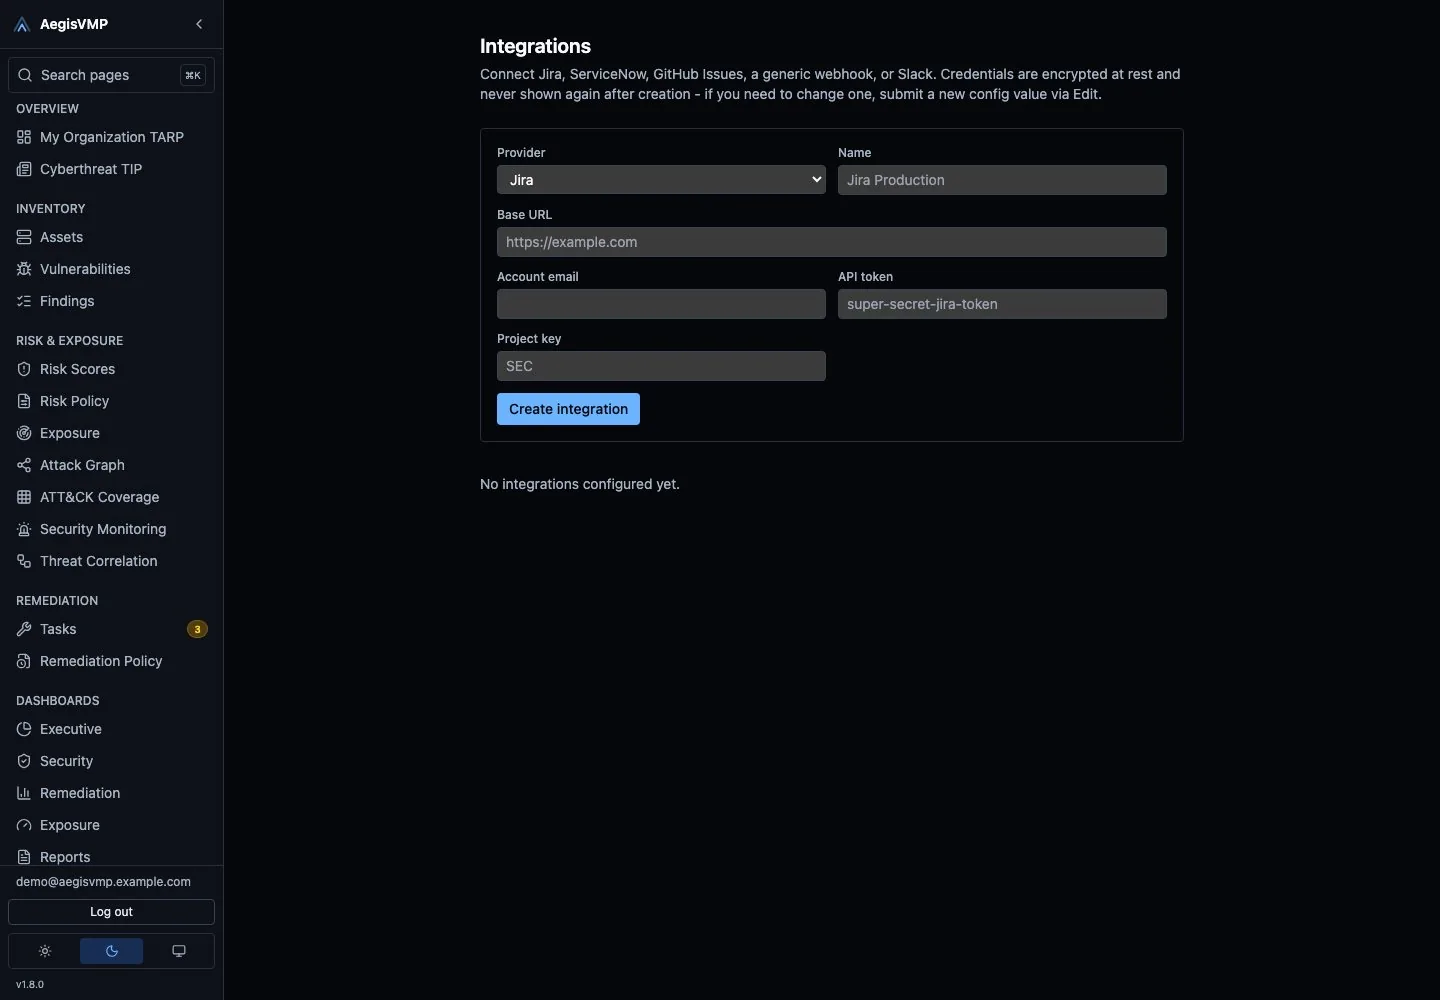
Task: Click the Threat Correlation icon
Action: point(24,561)
